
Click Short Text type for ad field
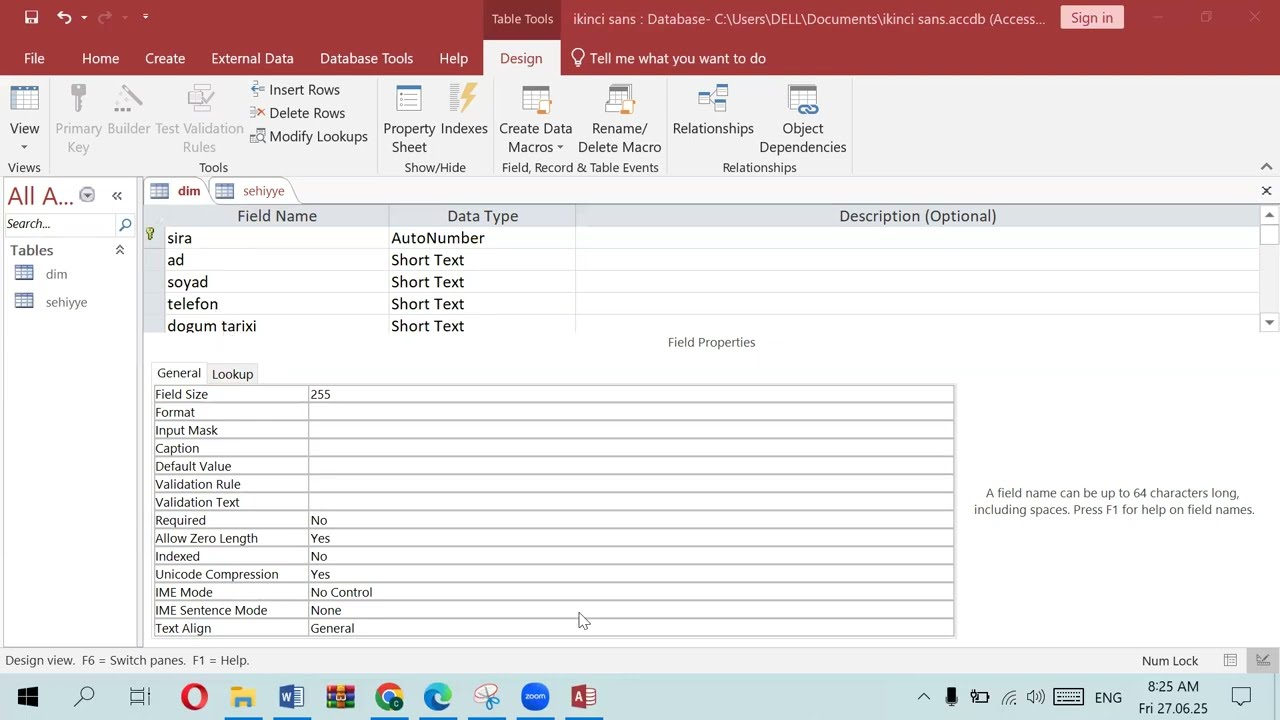click(482, 260)
